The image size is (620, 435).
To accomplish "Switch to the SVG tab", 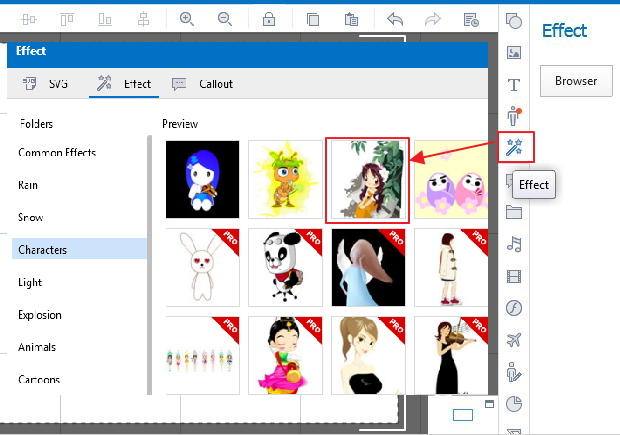I will coord(45,84).
